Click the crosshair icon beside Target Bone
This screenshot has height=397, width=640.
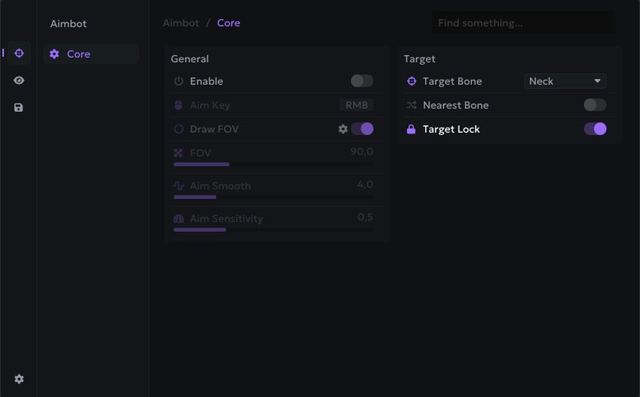[x=411, y=81]
